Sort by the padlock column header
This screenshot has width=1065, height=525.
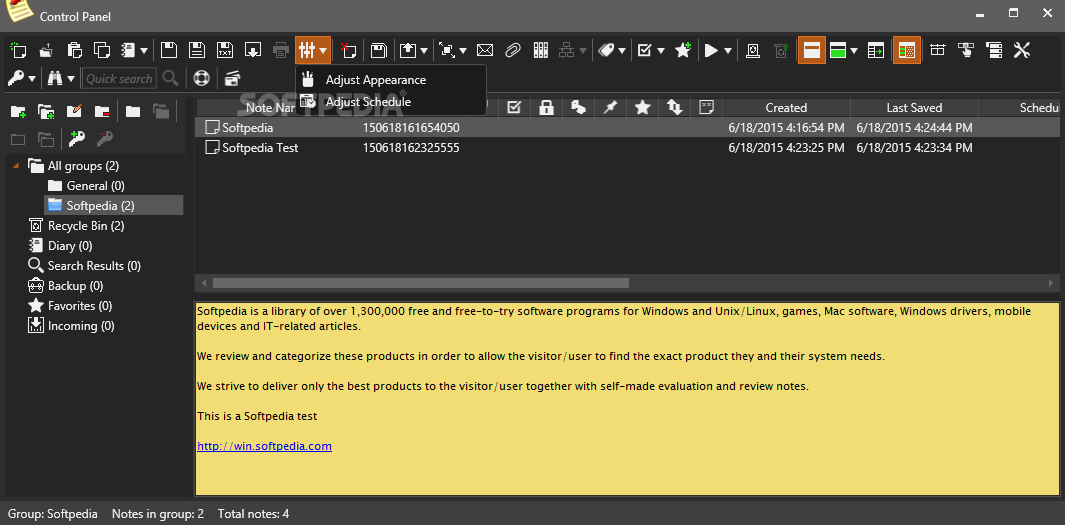[x=546, y=107]
